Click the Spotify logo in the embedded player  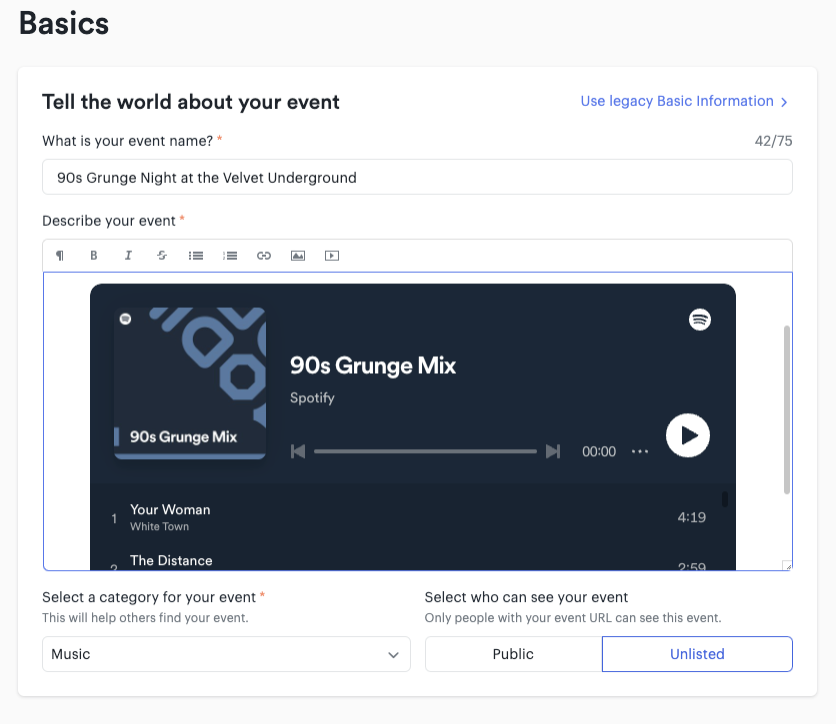[x=700, y=319]
